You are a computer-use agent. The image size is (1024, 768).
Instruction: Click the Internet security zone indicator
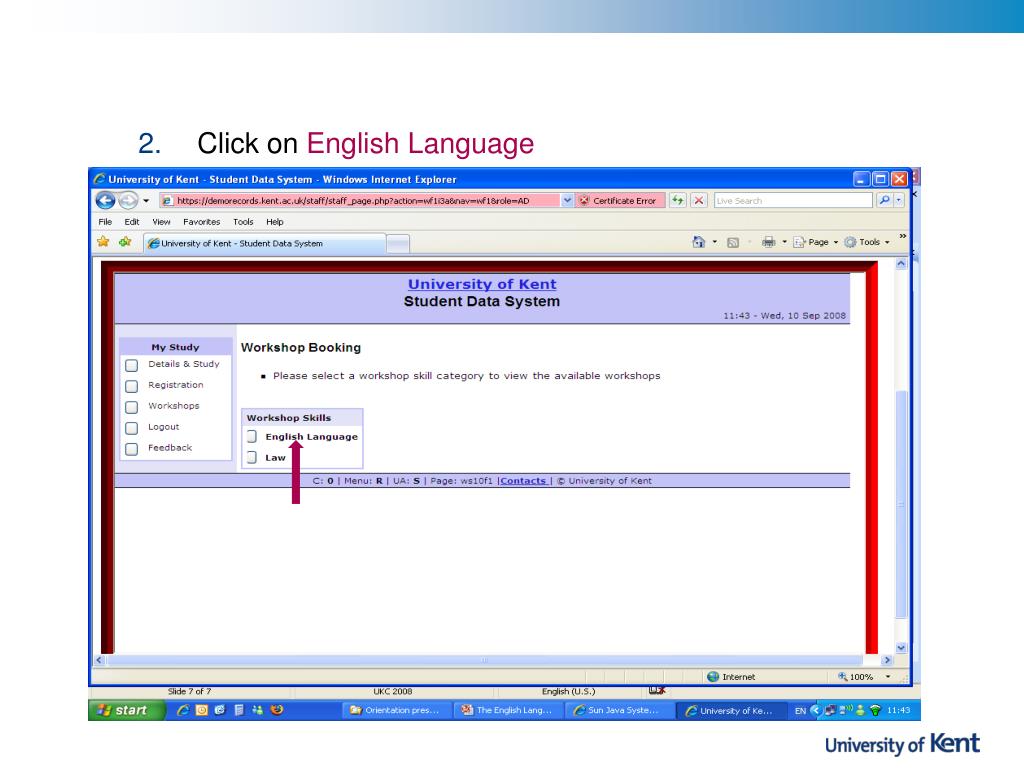(x=731, y=677)
